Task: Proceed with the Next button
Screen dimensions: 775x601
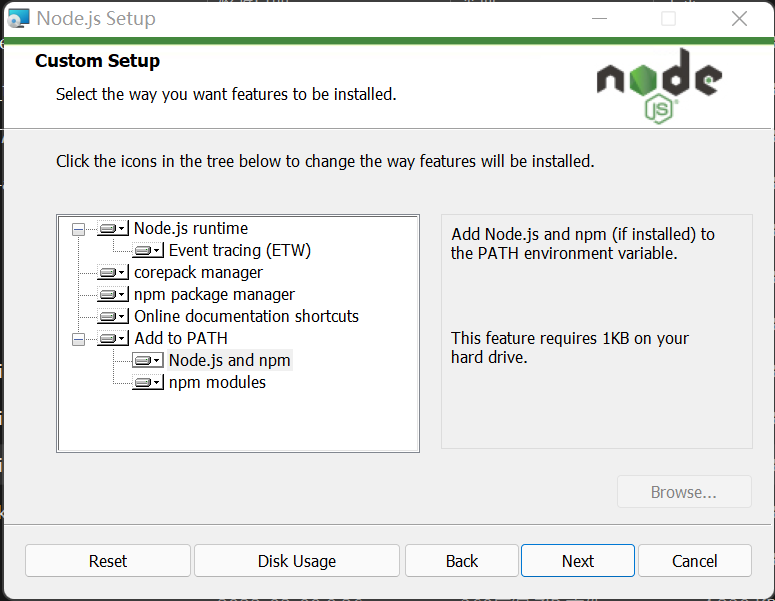Action: pyautogui.click(x=578, y=560)
